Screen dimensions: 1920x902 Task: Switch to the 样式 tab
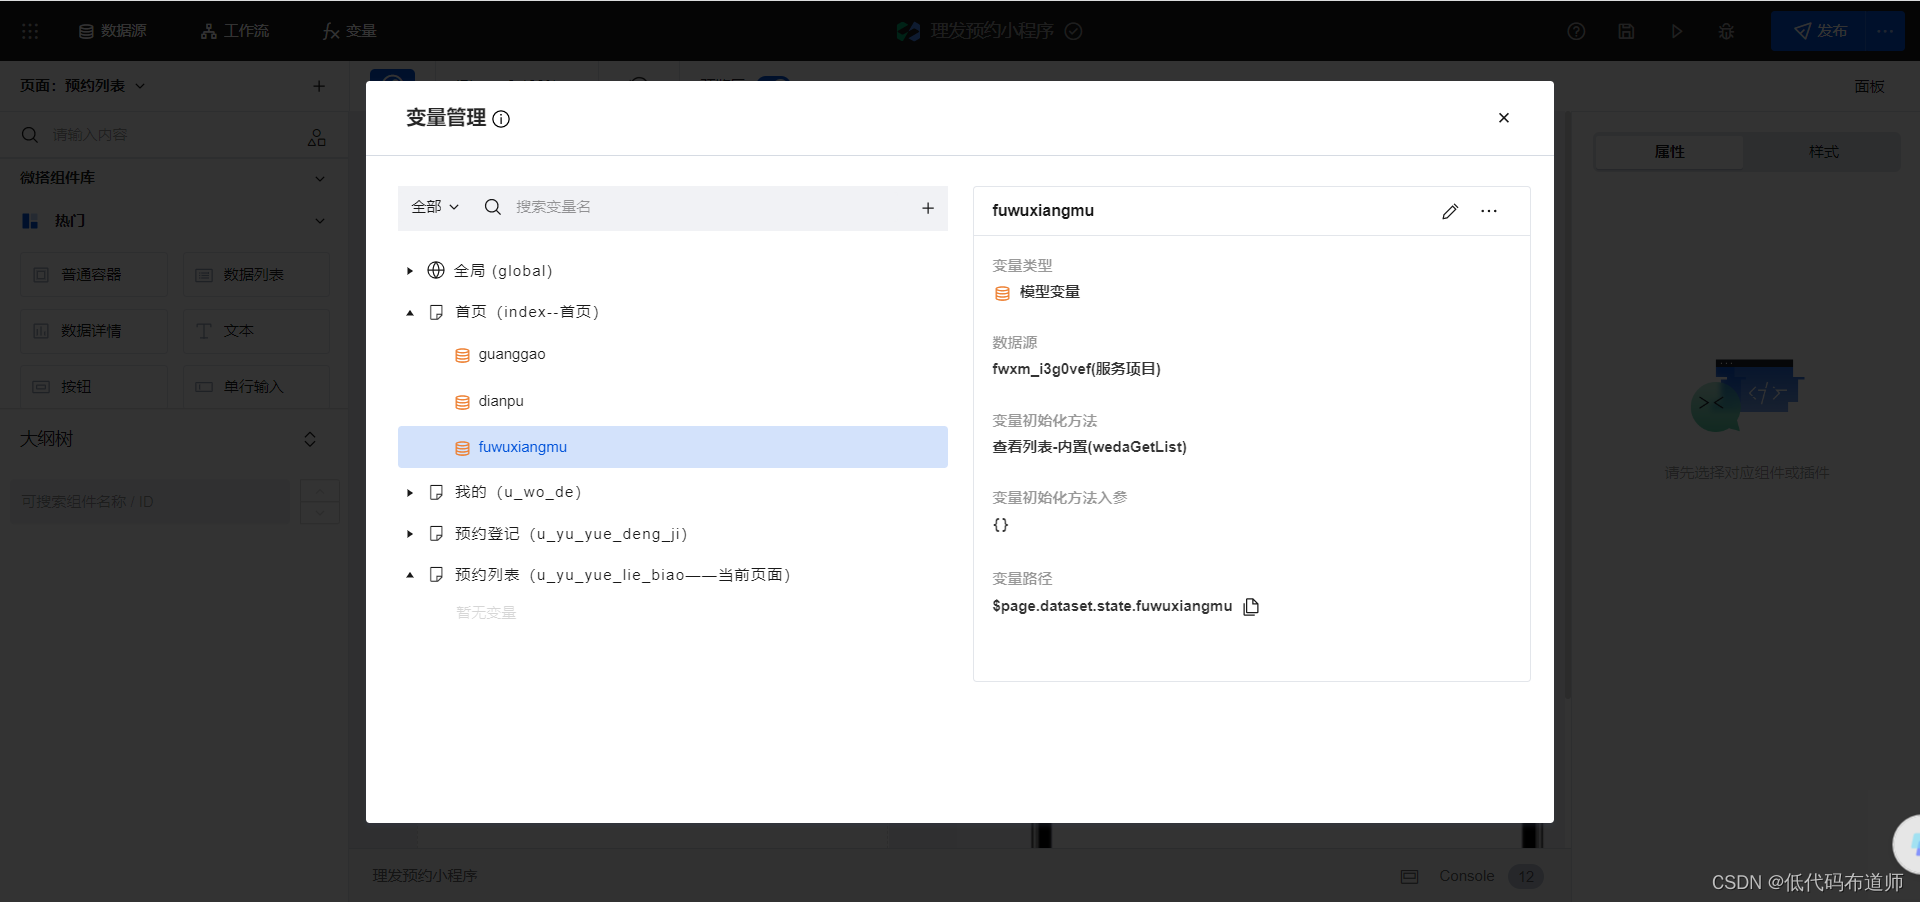click(x=1823, y=152)
